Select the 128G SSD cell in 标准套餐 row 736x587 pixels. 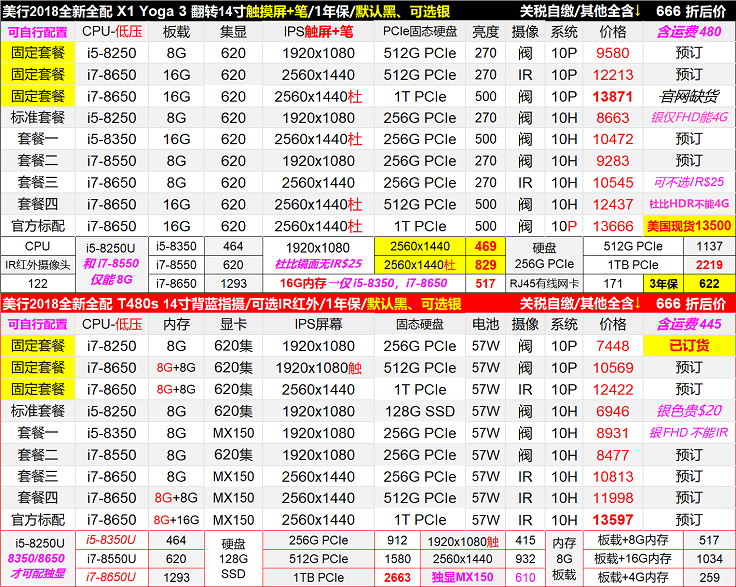click(420, 412)
